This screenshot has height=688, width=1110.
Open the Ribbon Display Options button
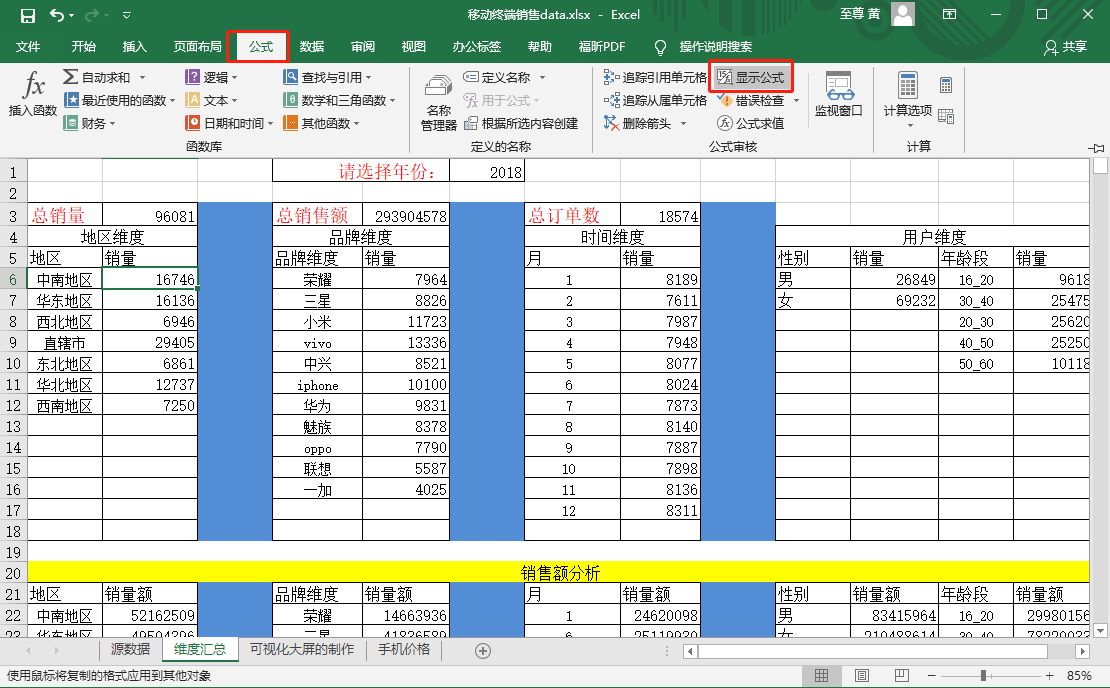click(x=949, y=14)
